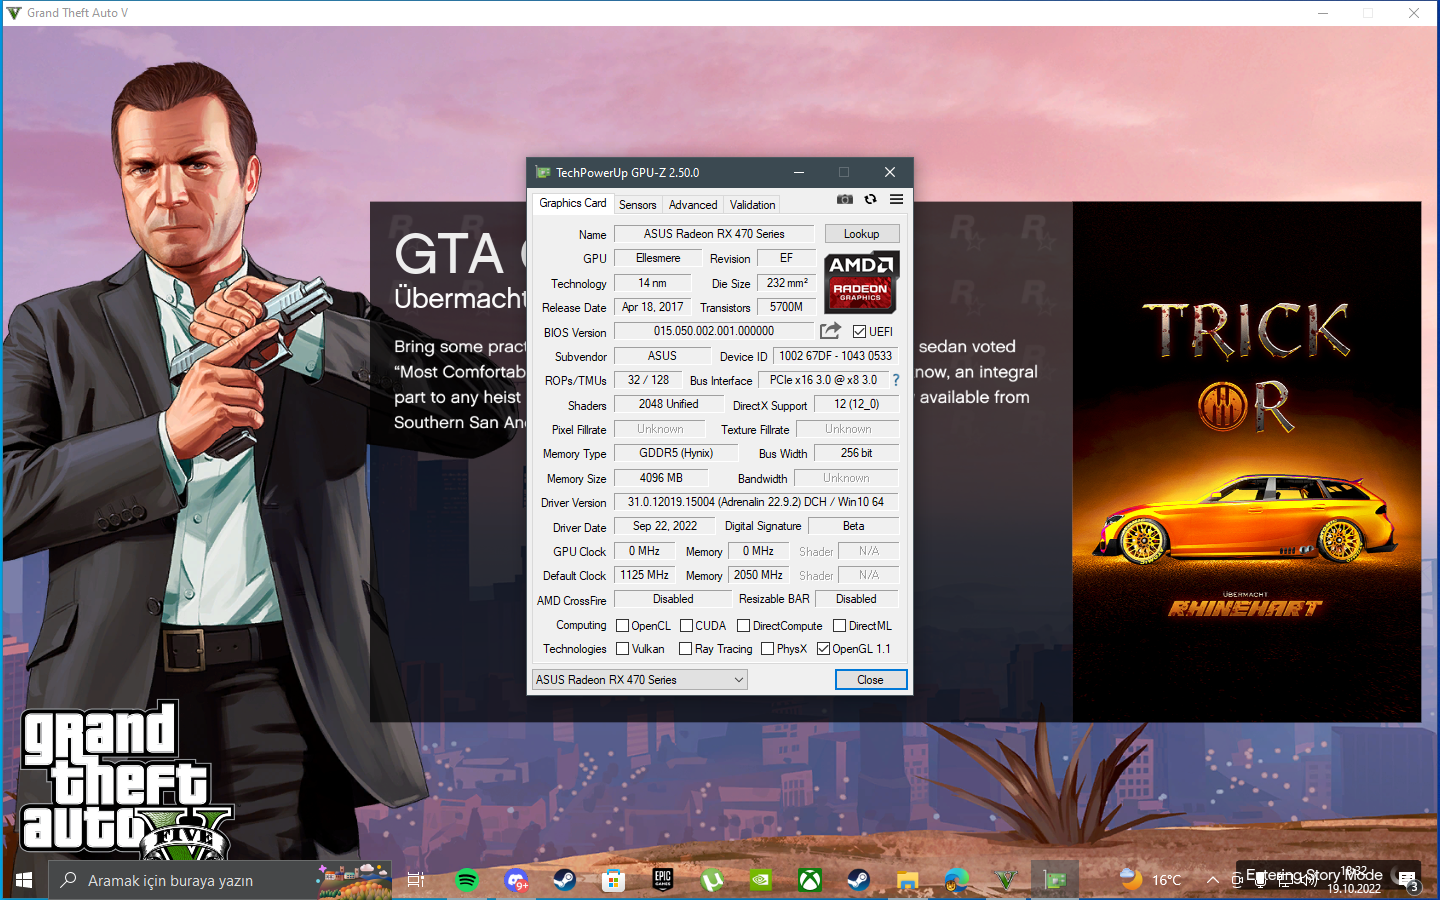The image size is (1440, 900).
Task: Click the DirectX Support value 12 (12_0)
Action: pyautogui.click(x=856, y=404)
